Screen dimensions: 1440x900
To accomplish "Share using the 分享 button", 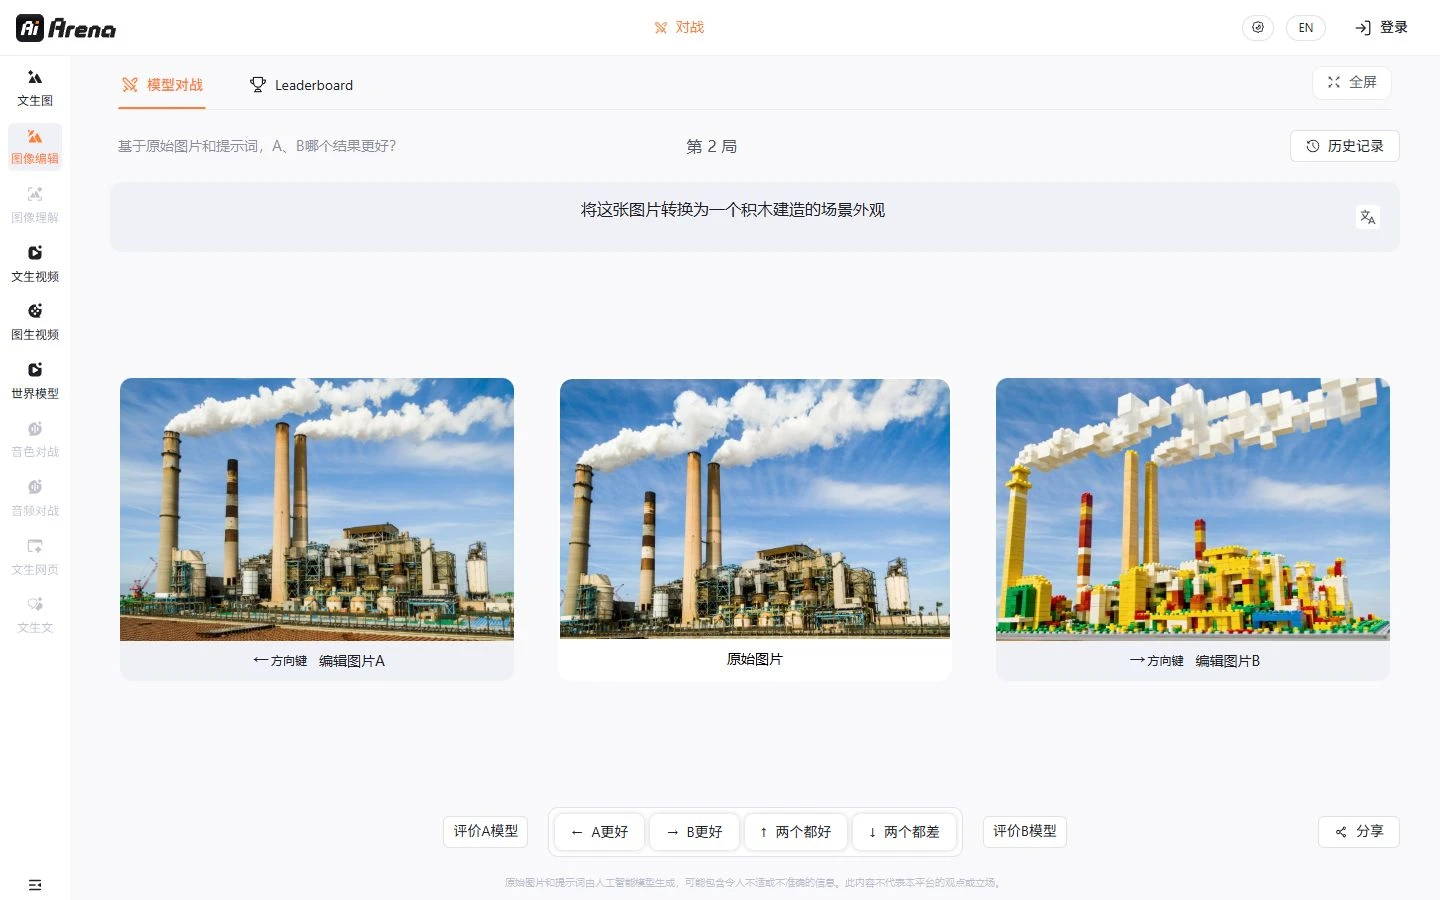I will click(1359, 832).
